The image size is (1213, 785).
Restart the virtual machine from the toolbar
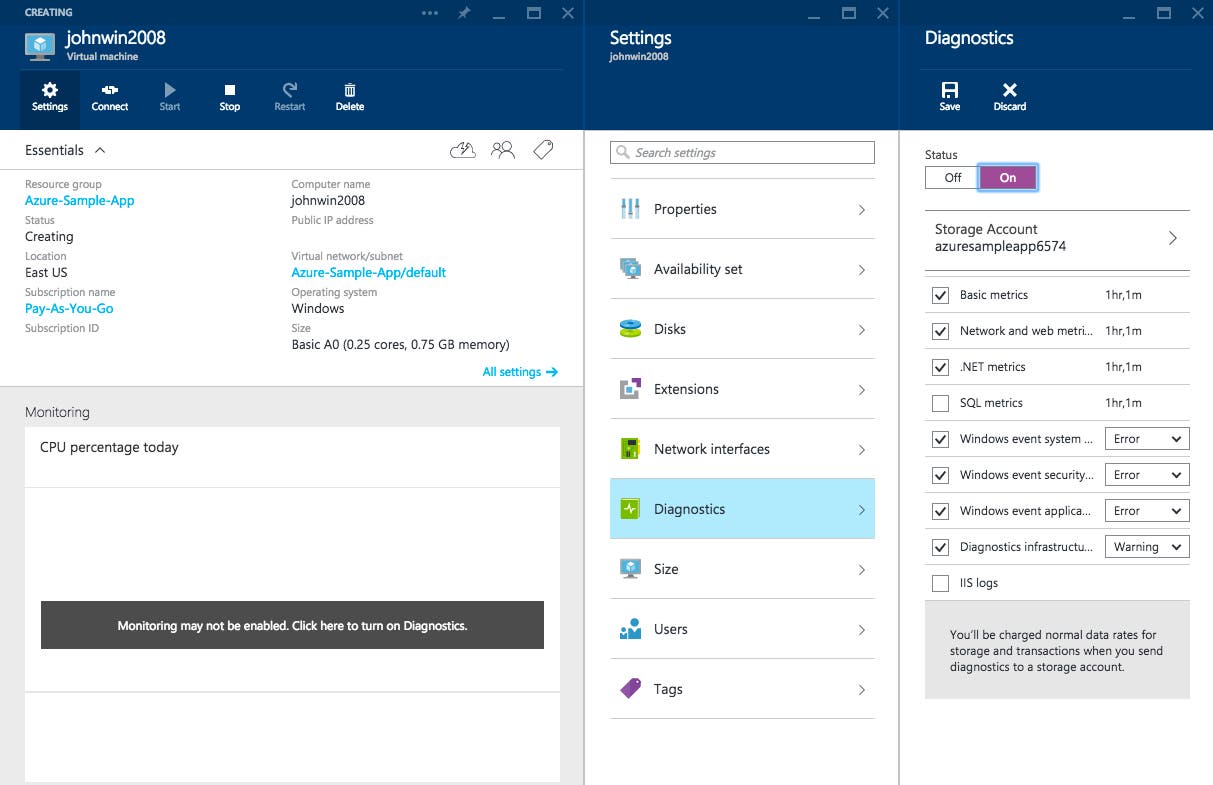click(x=289, y=96)
